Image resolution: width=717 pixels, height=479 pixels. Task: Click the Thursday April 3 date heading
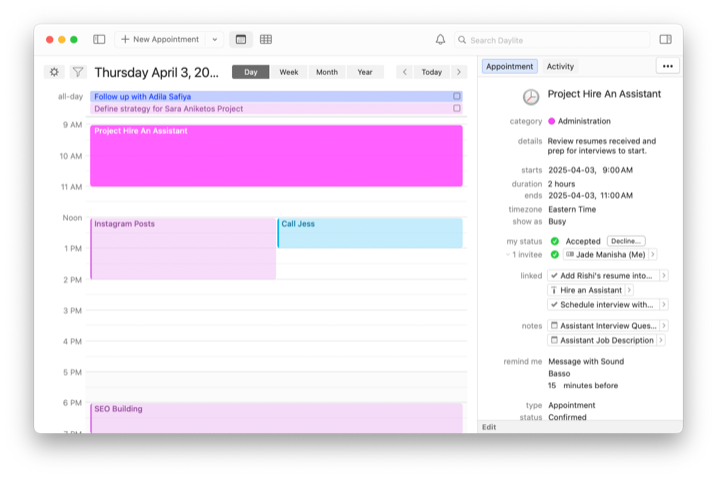tap(156, 72)
